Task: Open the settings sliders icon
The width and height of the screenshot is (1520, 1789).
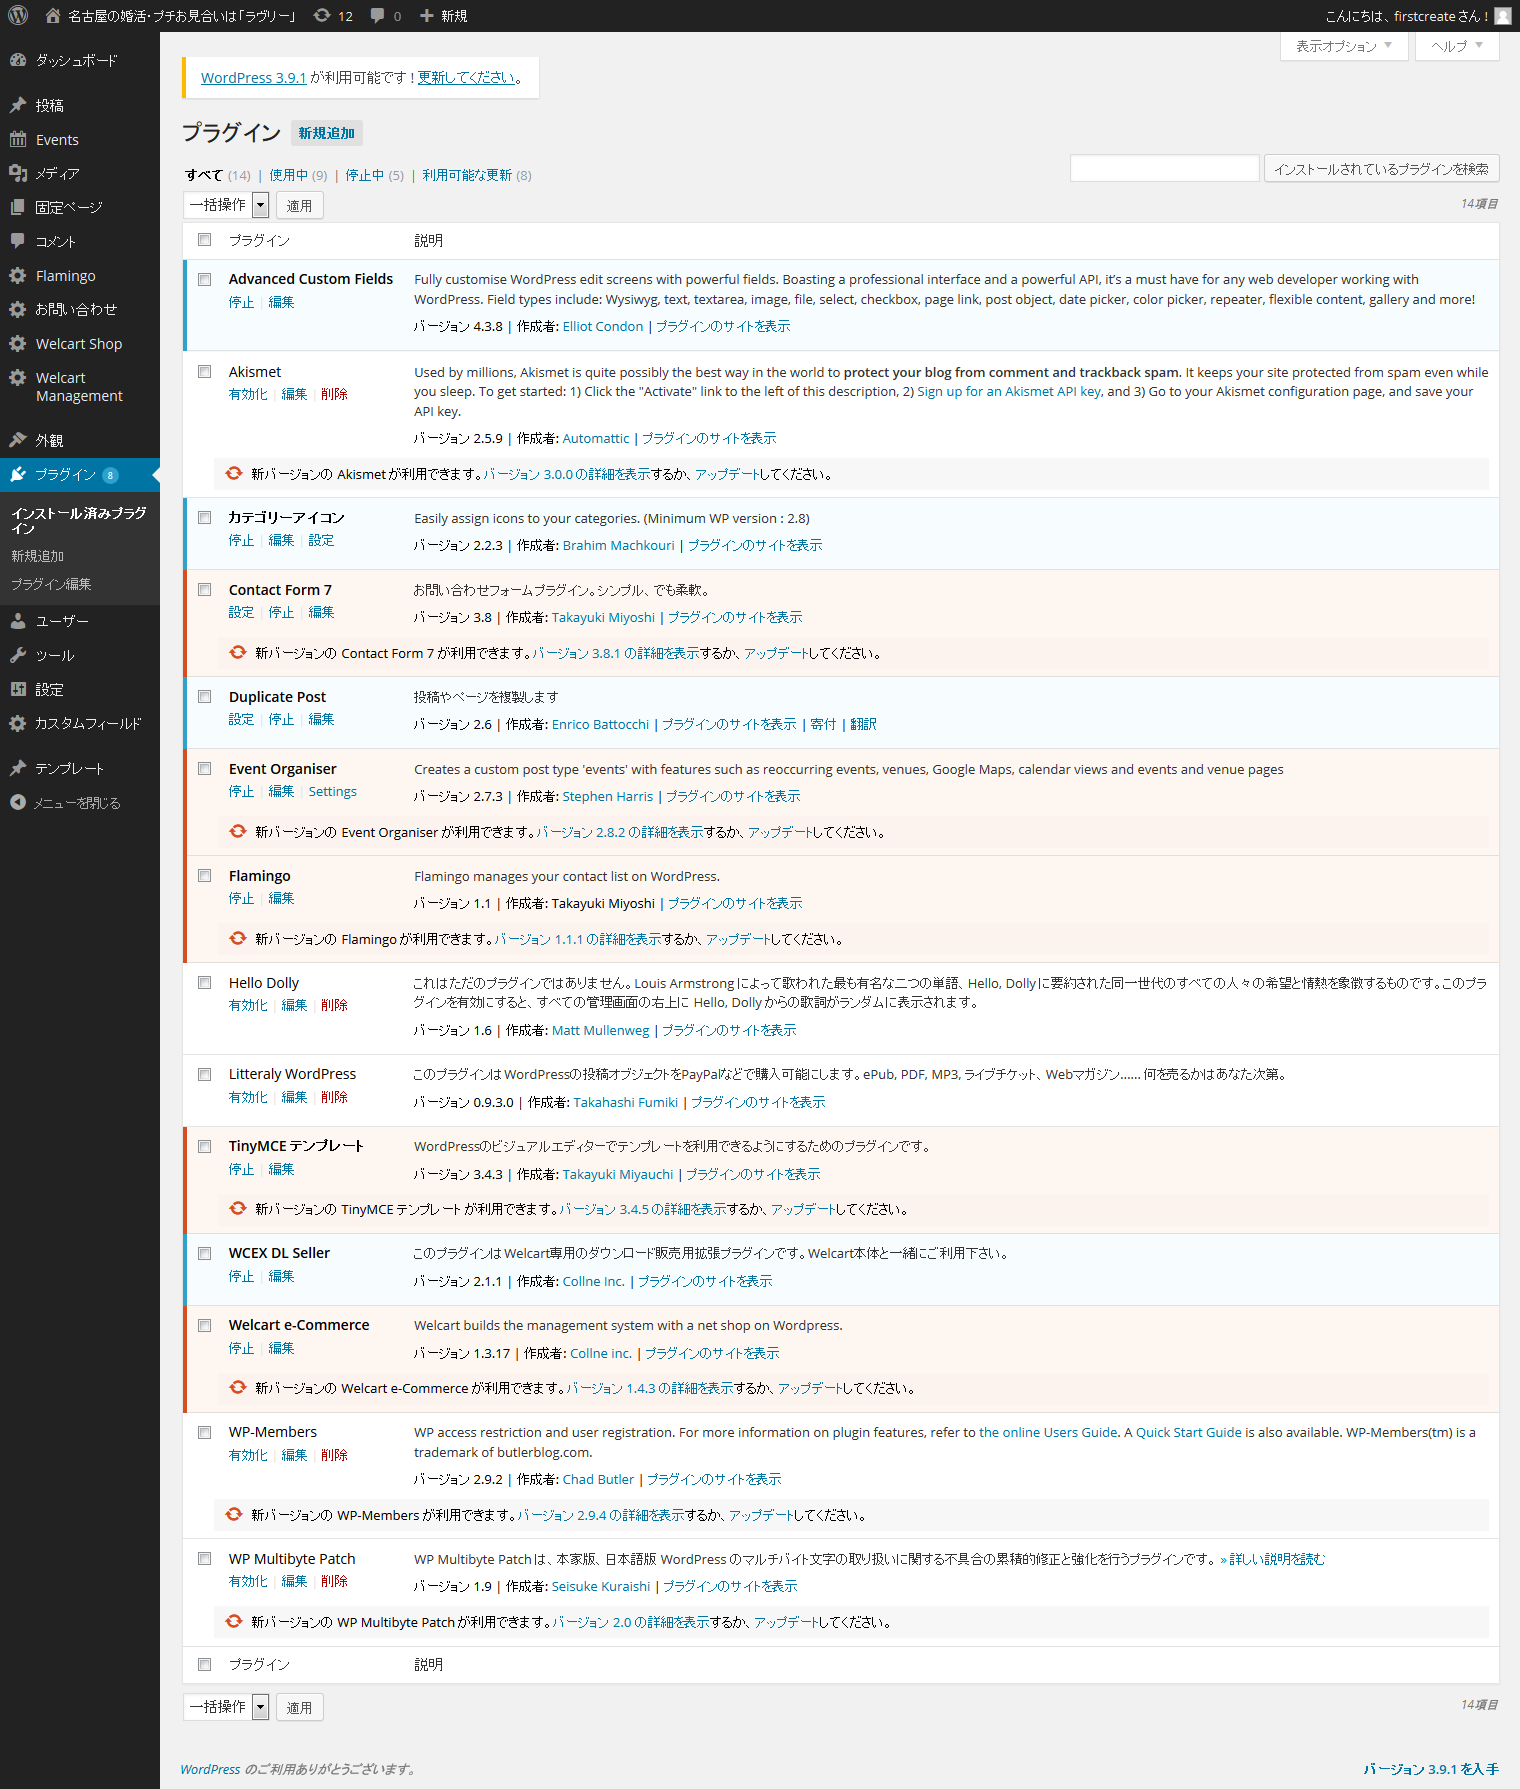Action: (x=18, y=689)
